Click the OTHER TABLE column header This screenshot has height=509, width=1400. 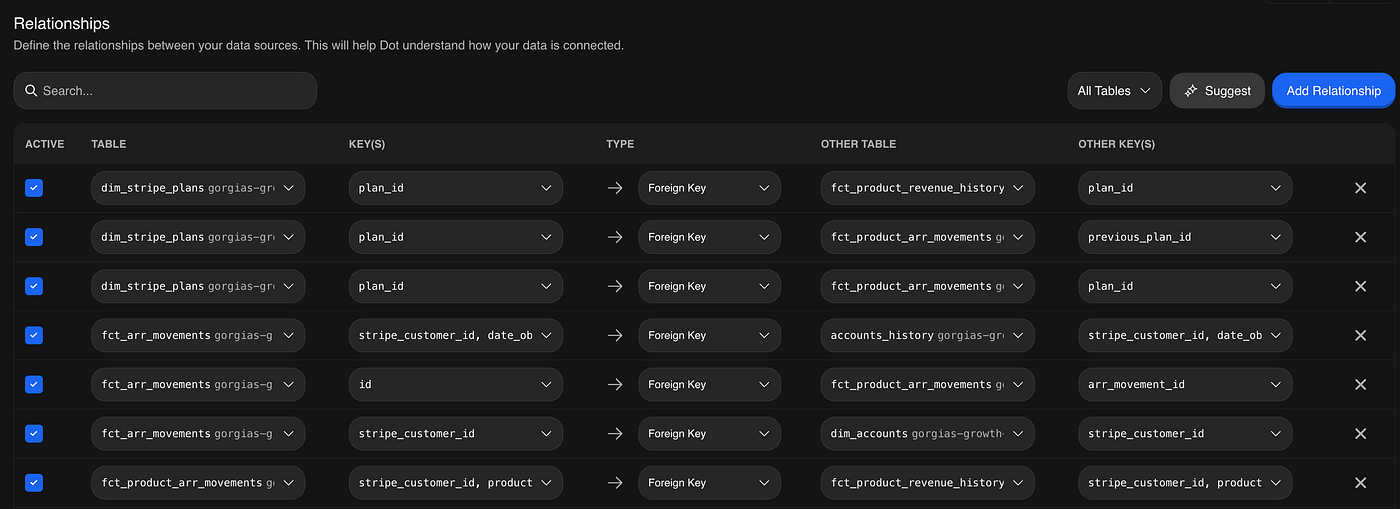(859, 144)
